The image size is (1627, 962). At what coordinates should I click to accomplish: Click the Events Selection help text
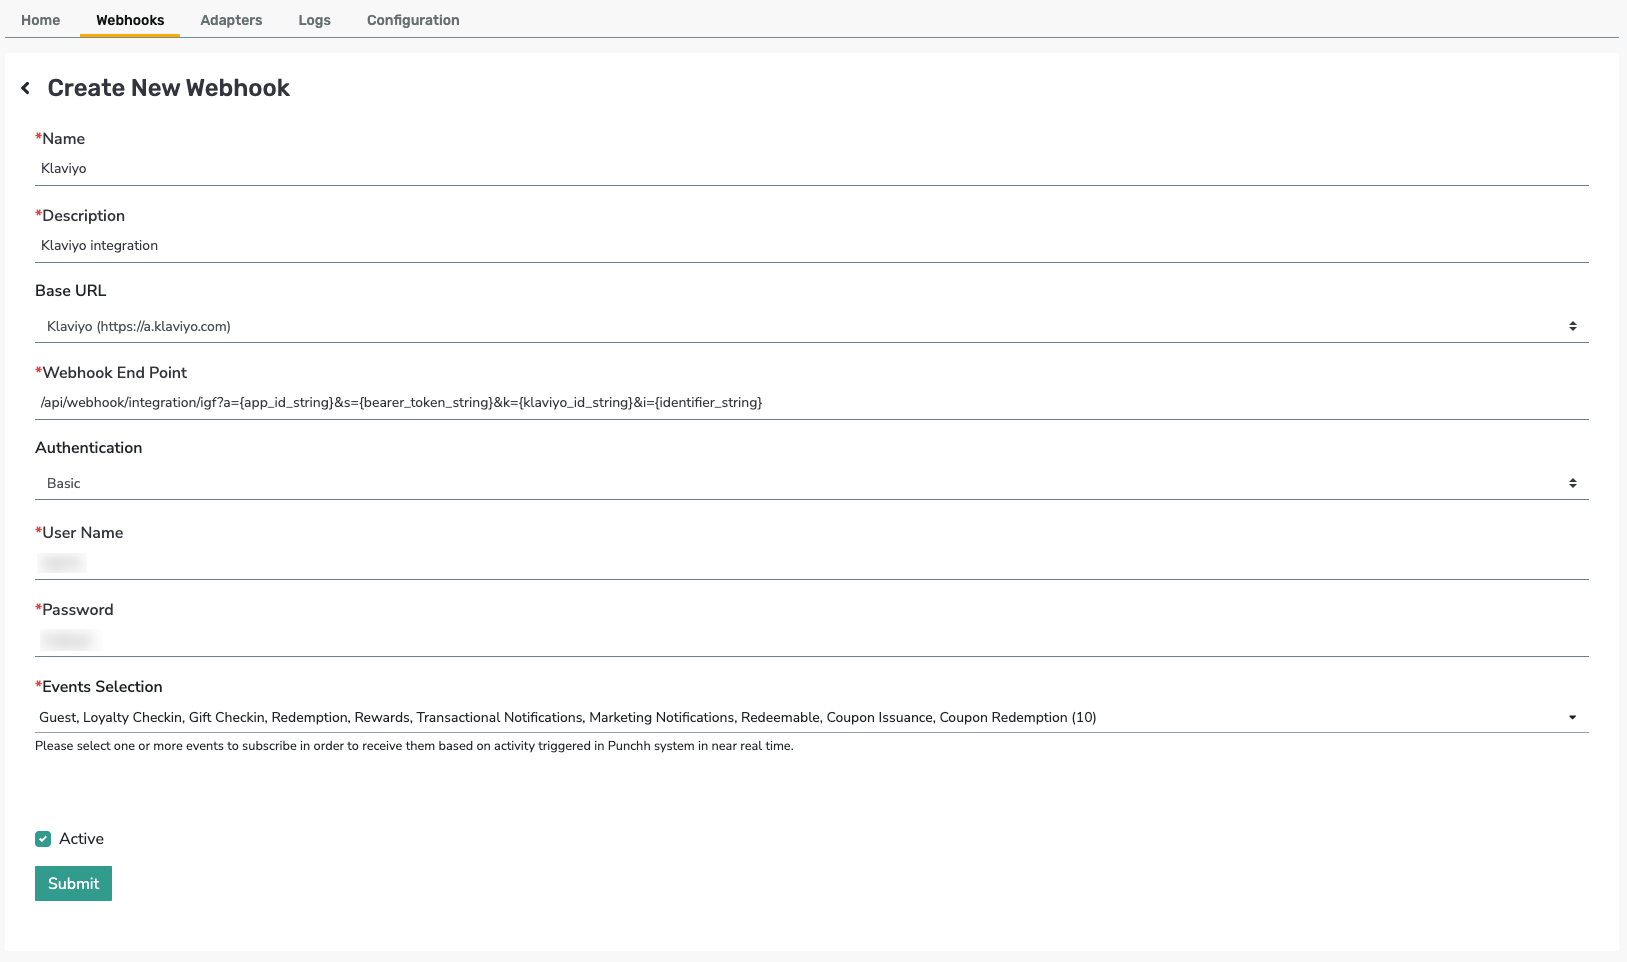pos(414,746)
